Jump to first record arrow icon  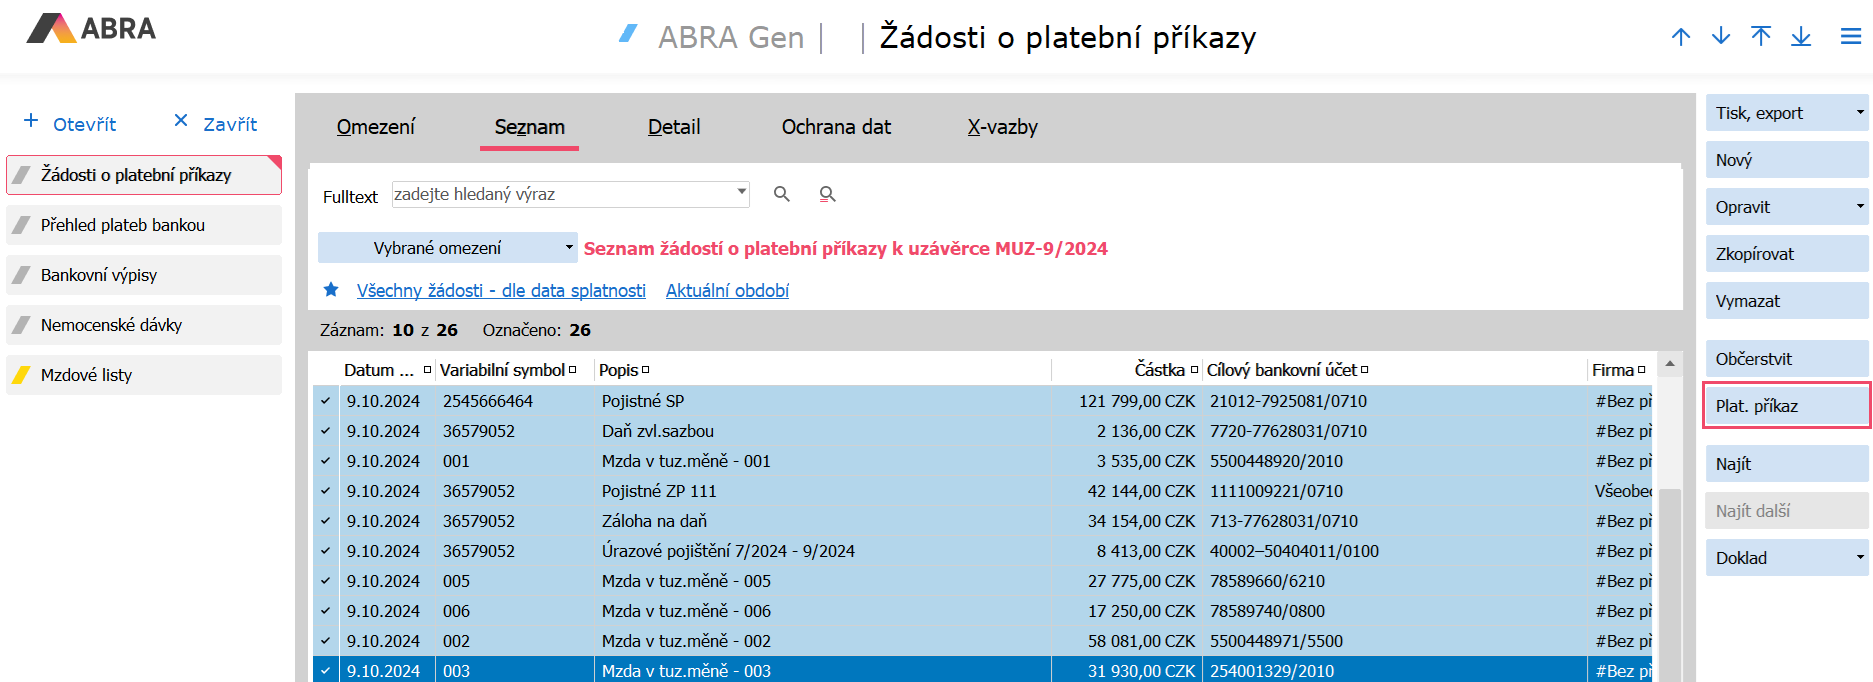[1761, 37]
